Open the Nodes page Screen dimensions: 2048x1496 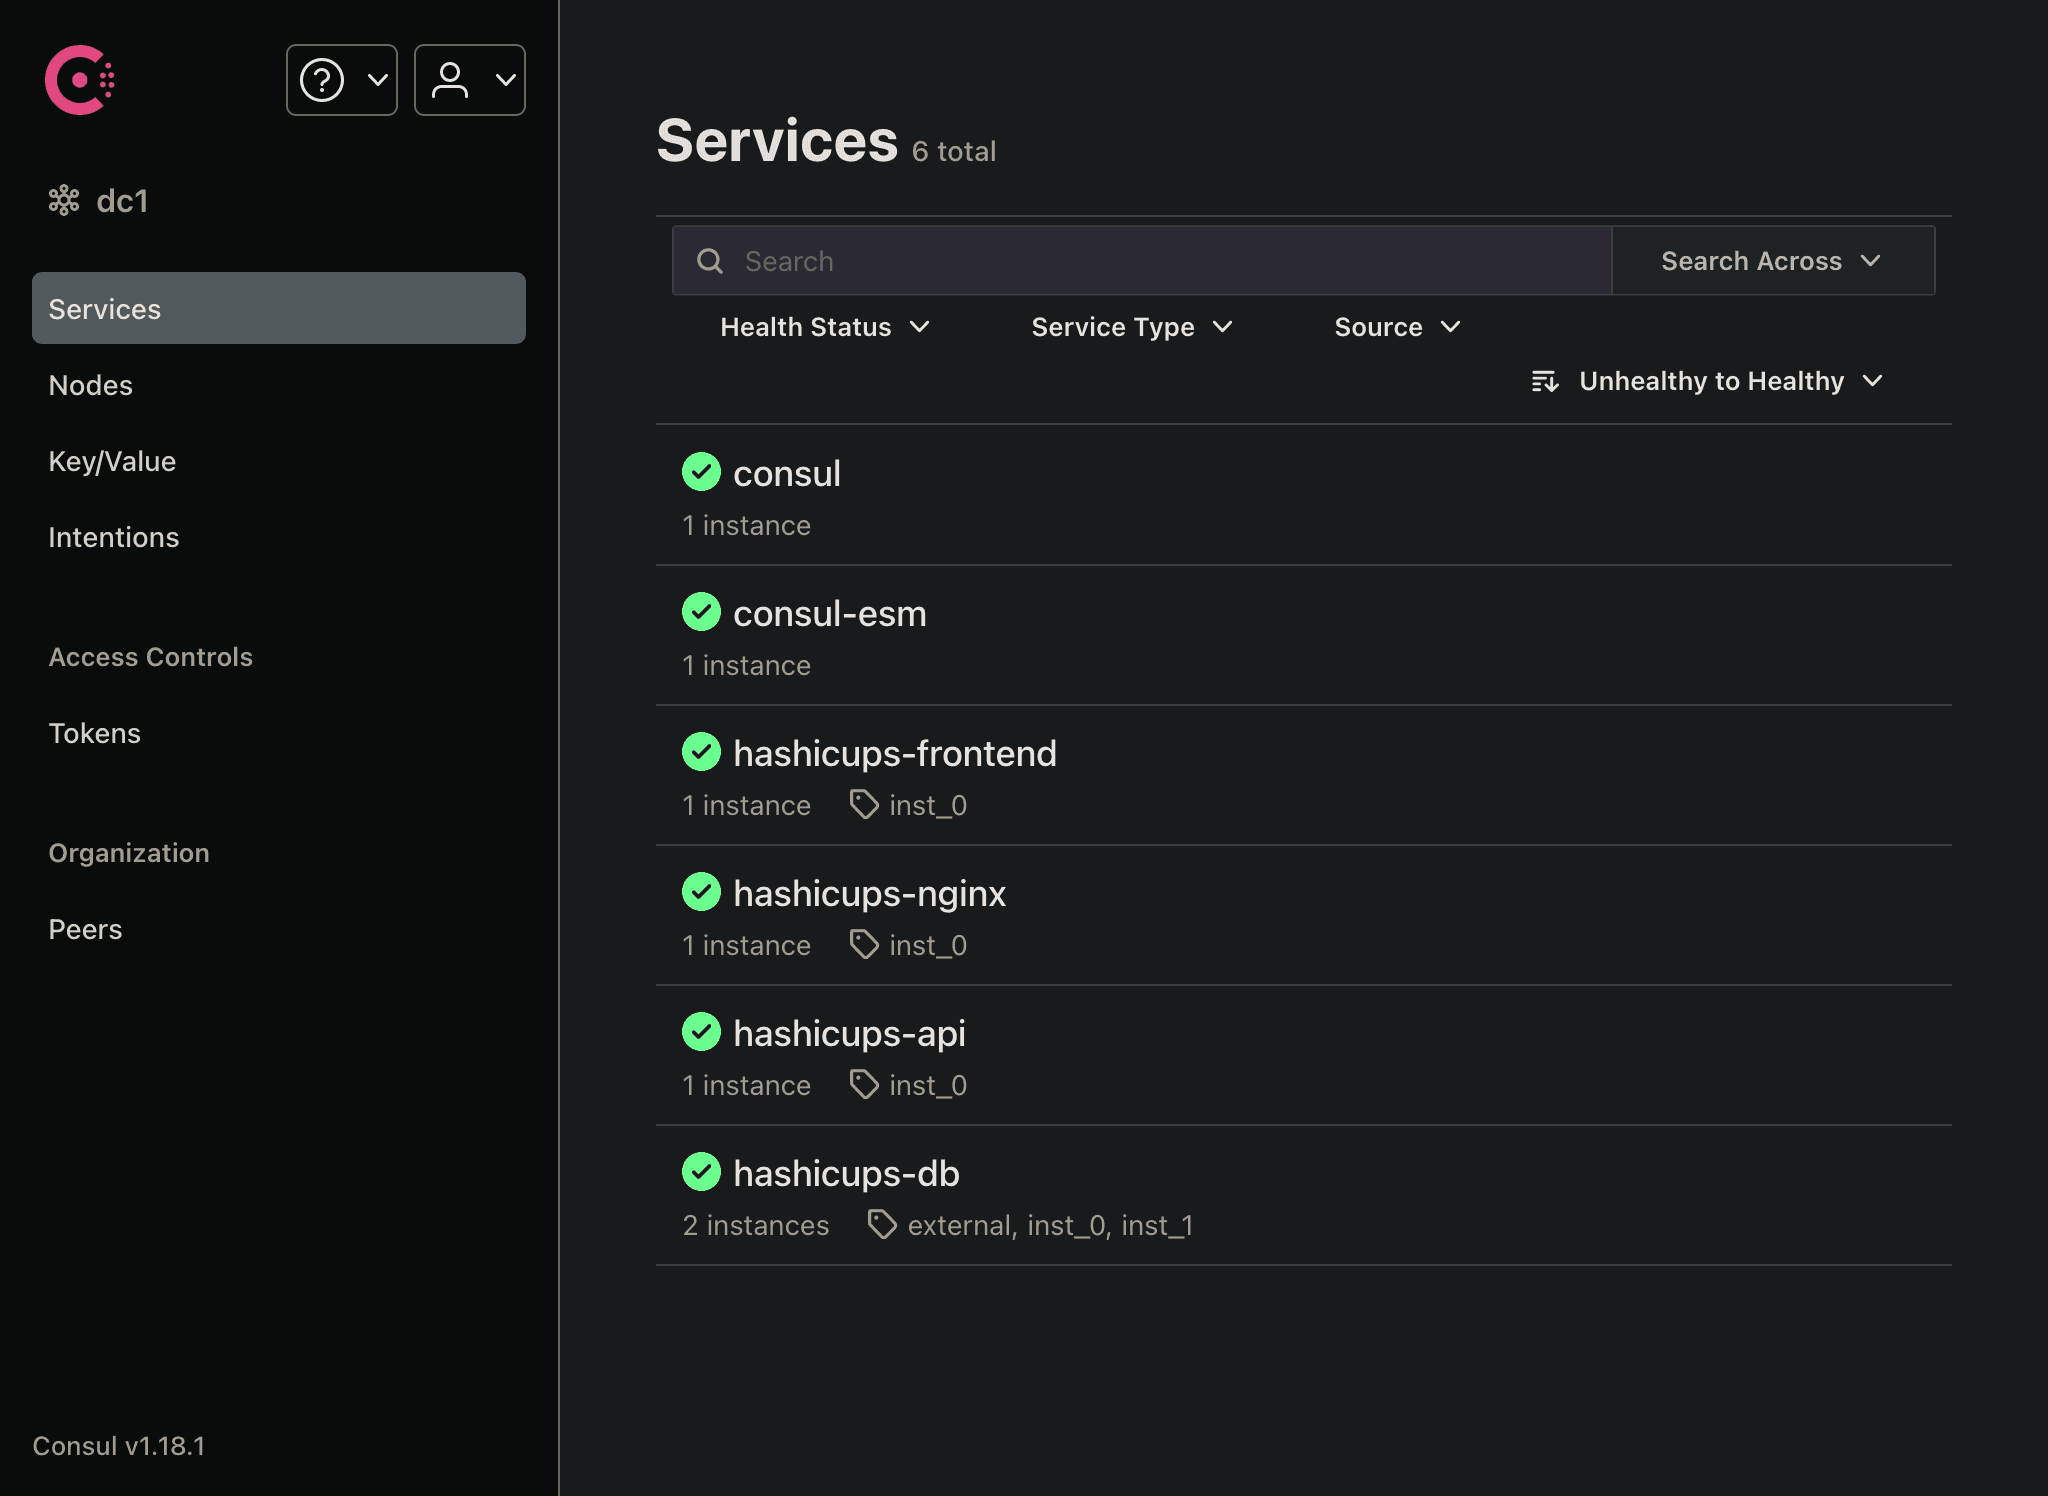click(91, 385)
